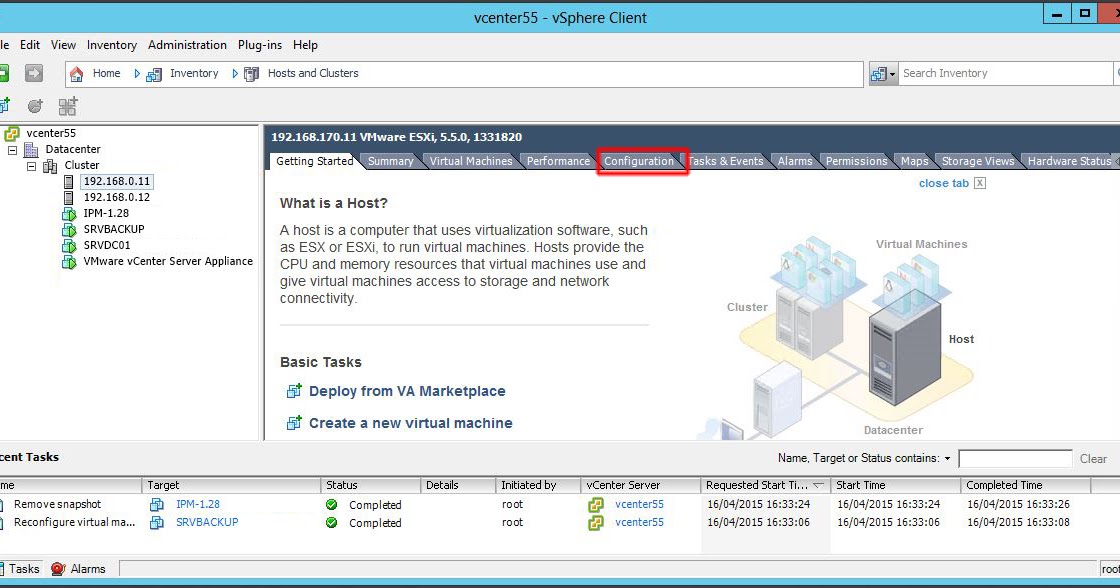Click the Home icon in the navigation bar
The height and width of the screenshot is (588, 1120).
point(77,73)
